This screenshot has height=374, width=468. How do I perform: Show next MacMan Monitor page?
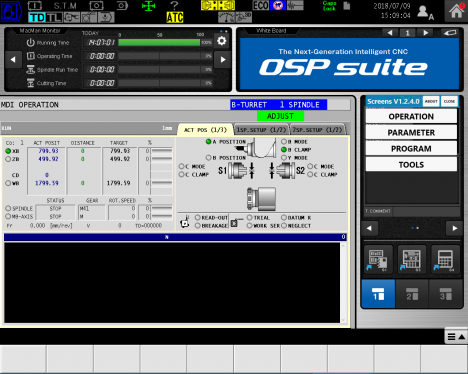tap(223, 60)
